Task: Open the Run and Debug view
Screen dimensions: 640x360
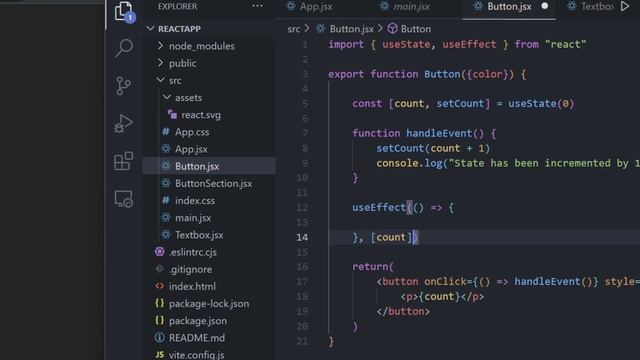Action: 123,123
